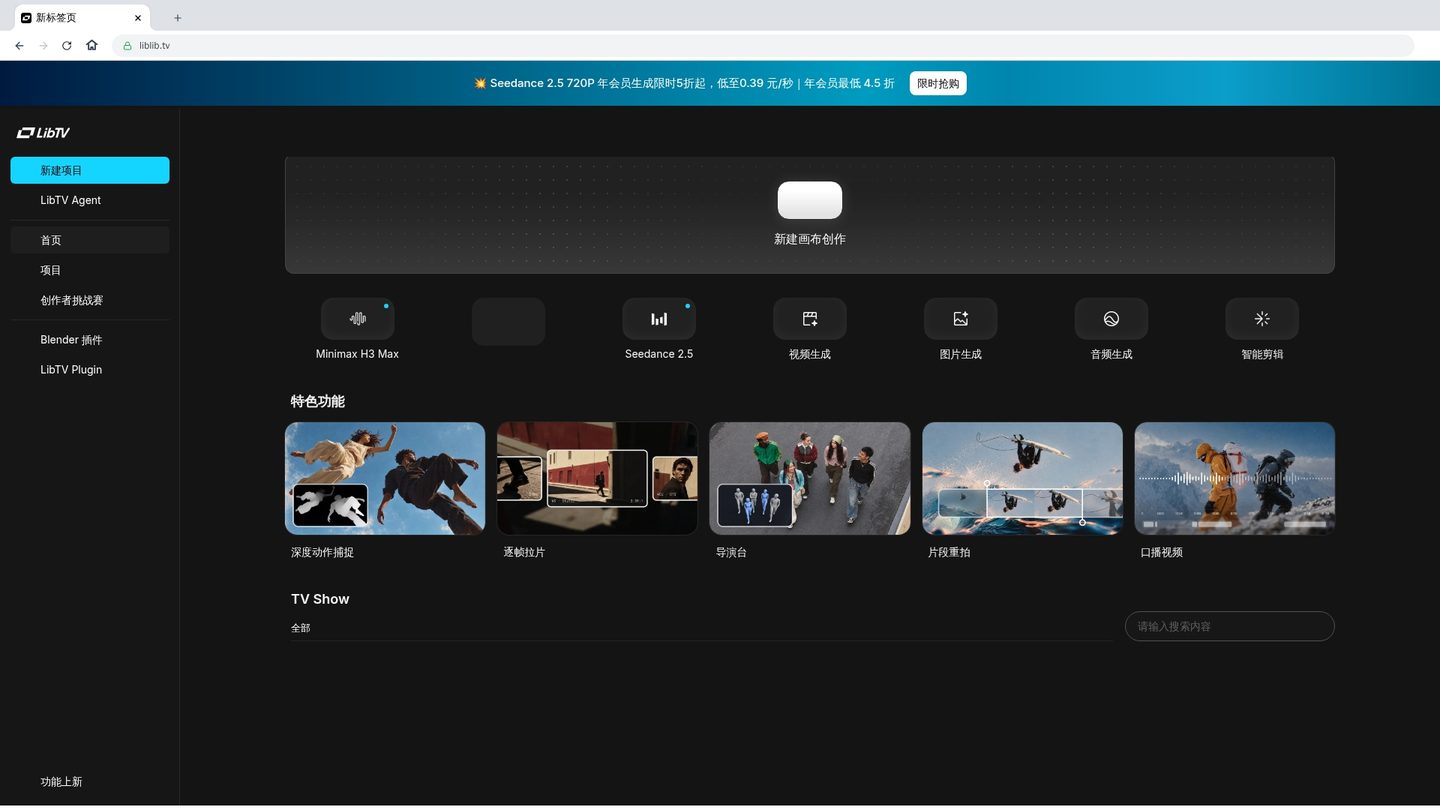Image resolution: width=1440 pixels, height=810 pixels.
Task: Open the 视频生成 video generation icon
Action: [x=810, y=319]
